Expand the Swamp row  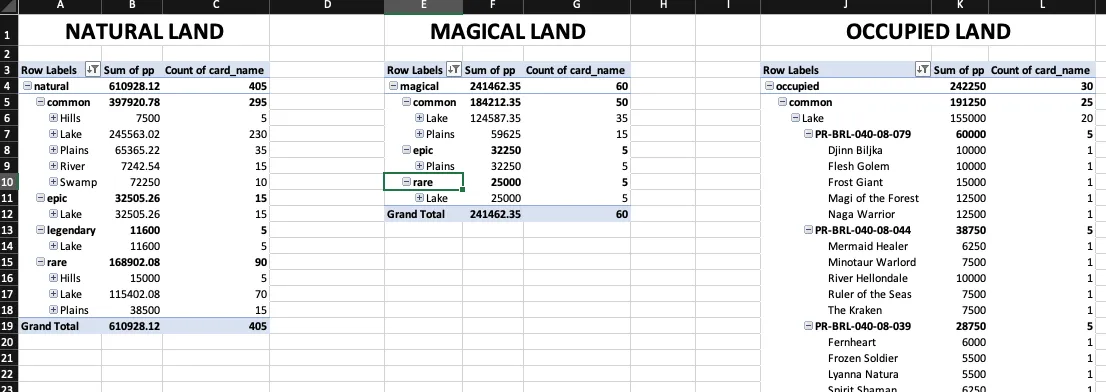[54, 182]
